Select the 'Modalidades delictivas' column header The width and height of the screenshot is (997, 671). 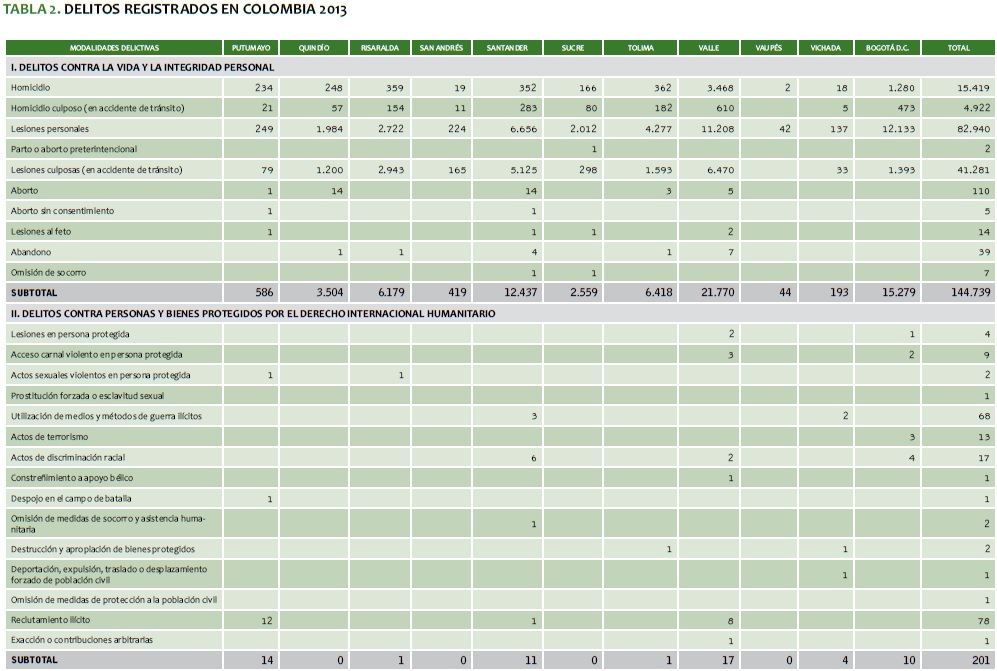114,48
